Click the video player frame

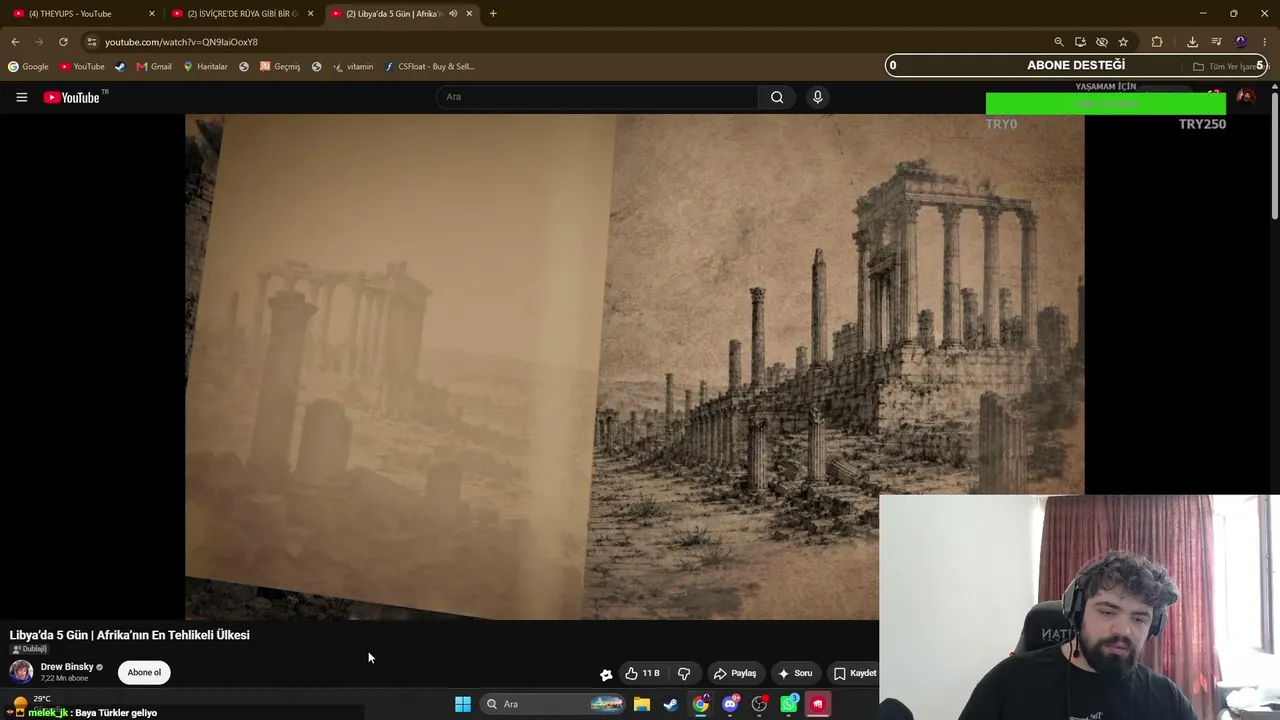pyautogui.click(x=634, y=366)
